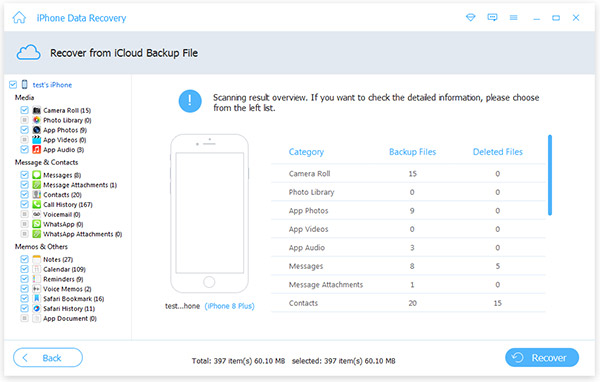
Task: Click the Category column header
Action: click(306, 152)
